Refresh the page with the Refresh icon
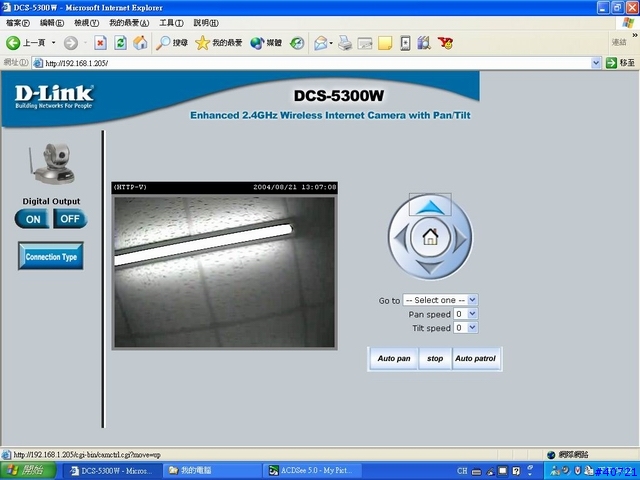 click(x=120, y=43)
